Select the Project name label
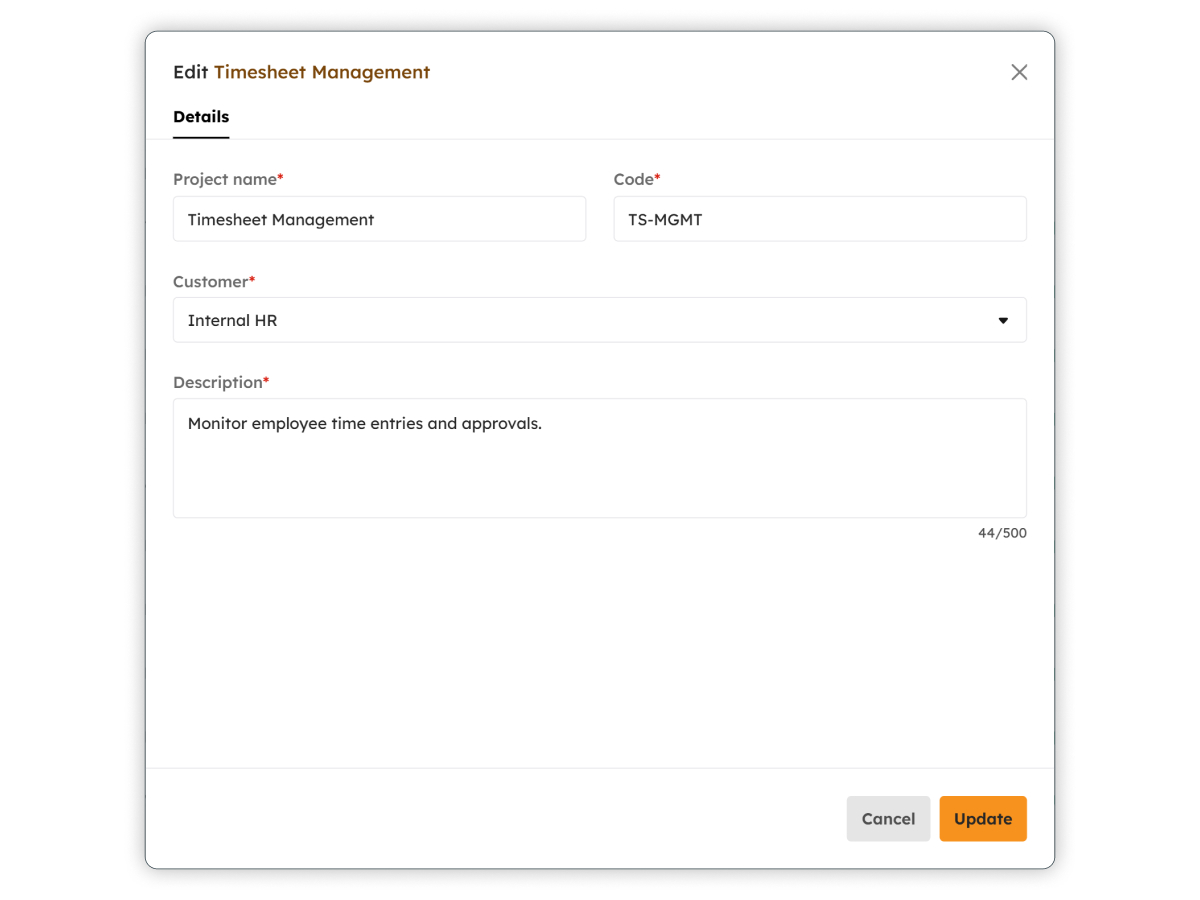The image size is (1200, 900). click(225, 179)
